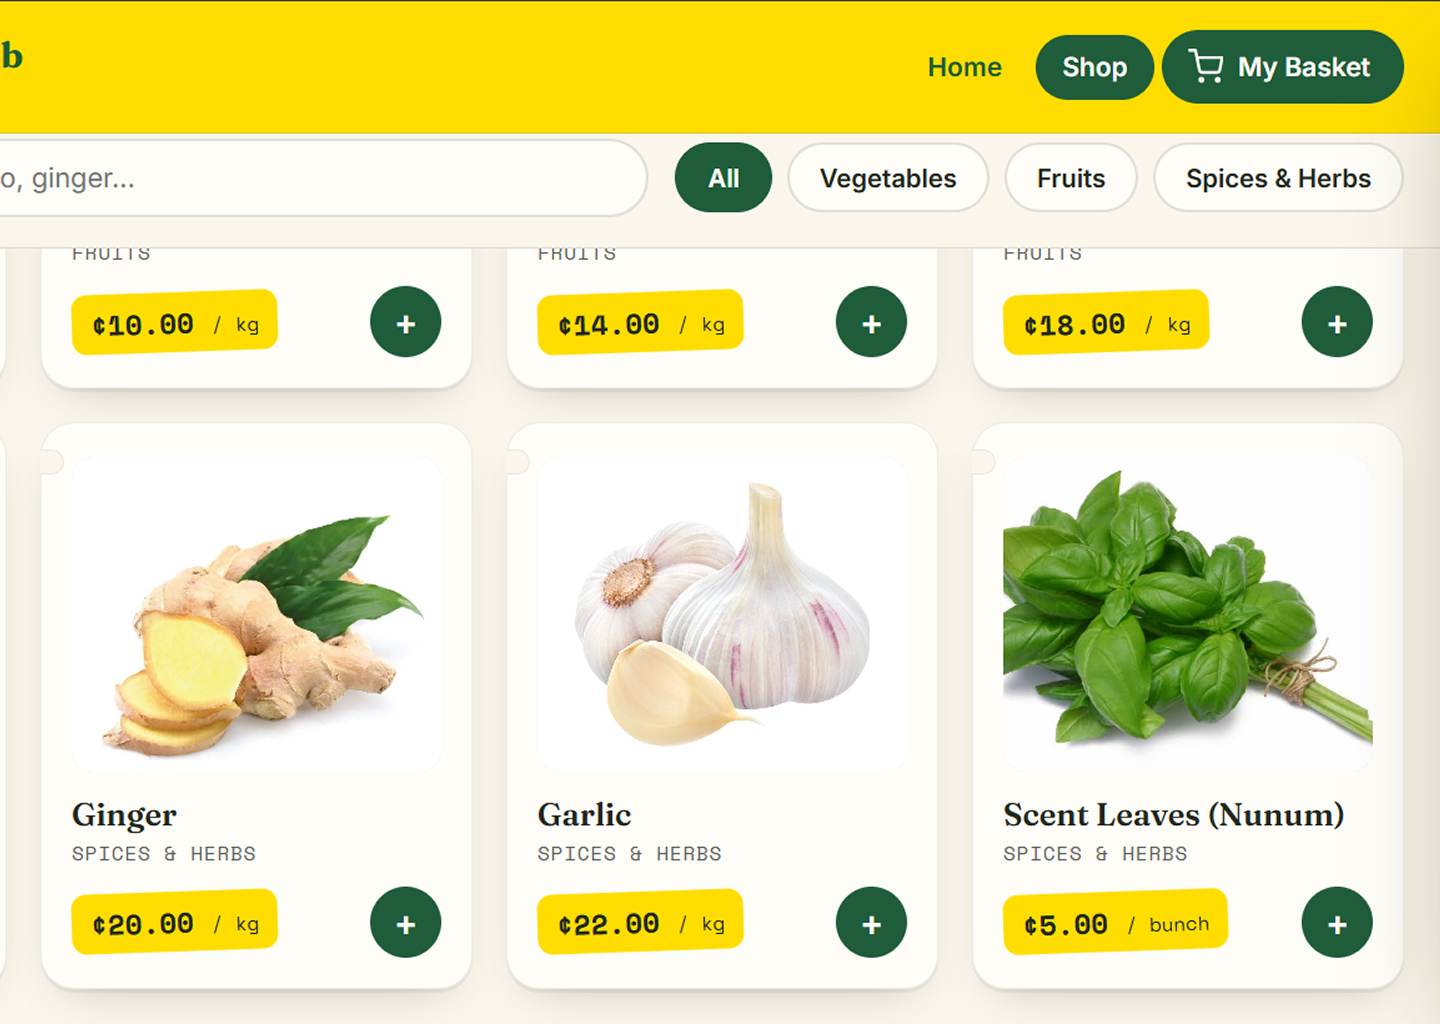This screenshot has width=1440, height=1024.
Task: Click the ¢14.00 / kg price tag
Action: (640, 322)
